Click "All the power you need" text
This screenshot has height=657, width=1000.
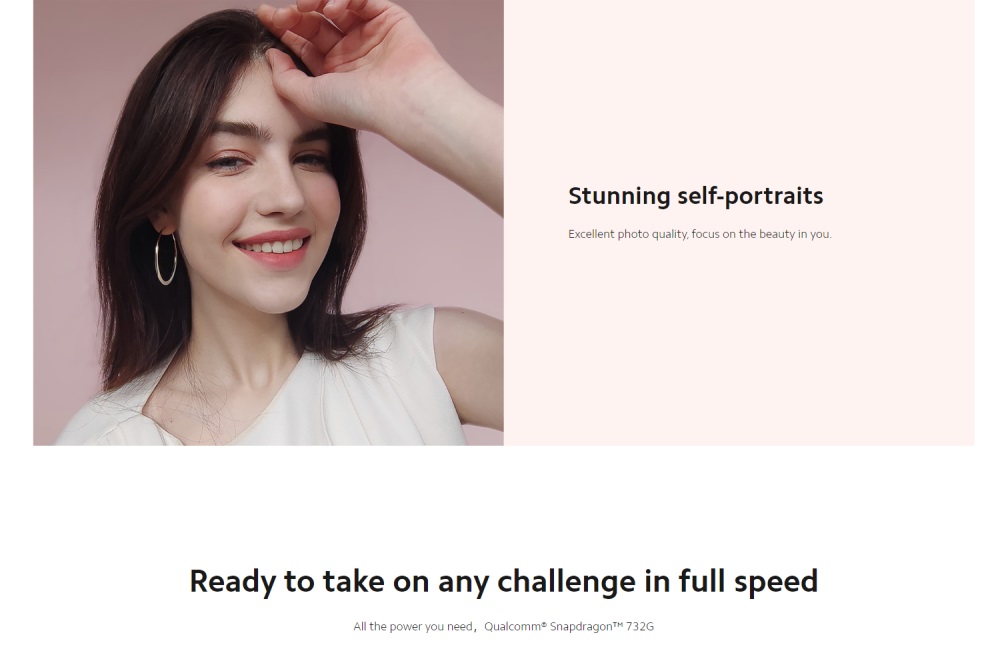point(413,626)
